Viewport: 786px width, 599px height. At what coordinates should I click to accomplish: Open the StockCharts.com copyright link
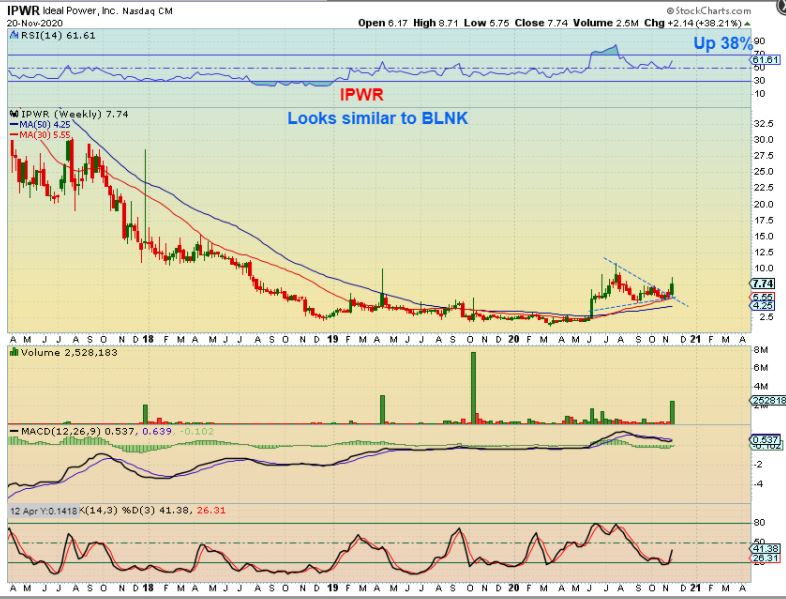[709, 11]
